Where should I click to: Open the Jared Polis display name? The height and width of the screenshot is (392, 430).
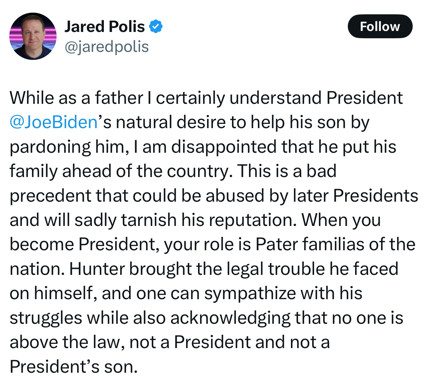click(x=104, y=26)
